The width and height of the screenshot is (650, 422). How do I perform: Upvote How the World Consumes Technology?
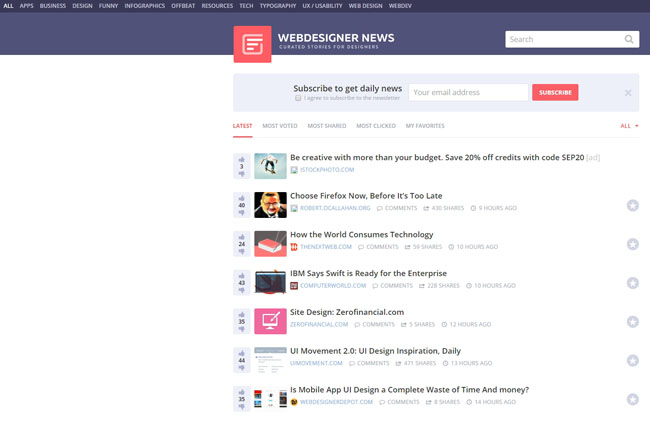[x=242, y=237]
